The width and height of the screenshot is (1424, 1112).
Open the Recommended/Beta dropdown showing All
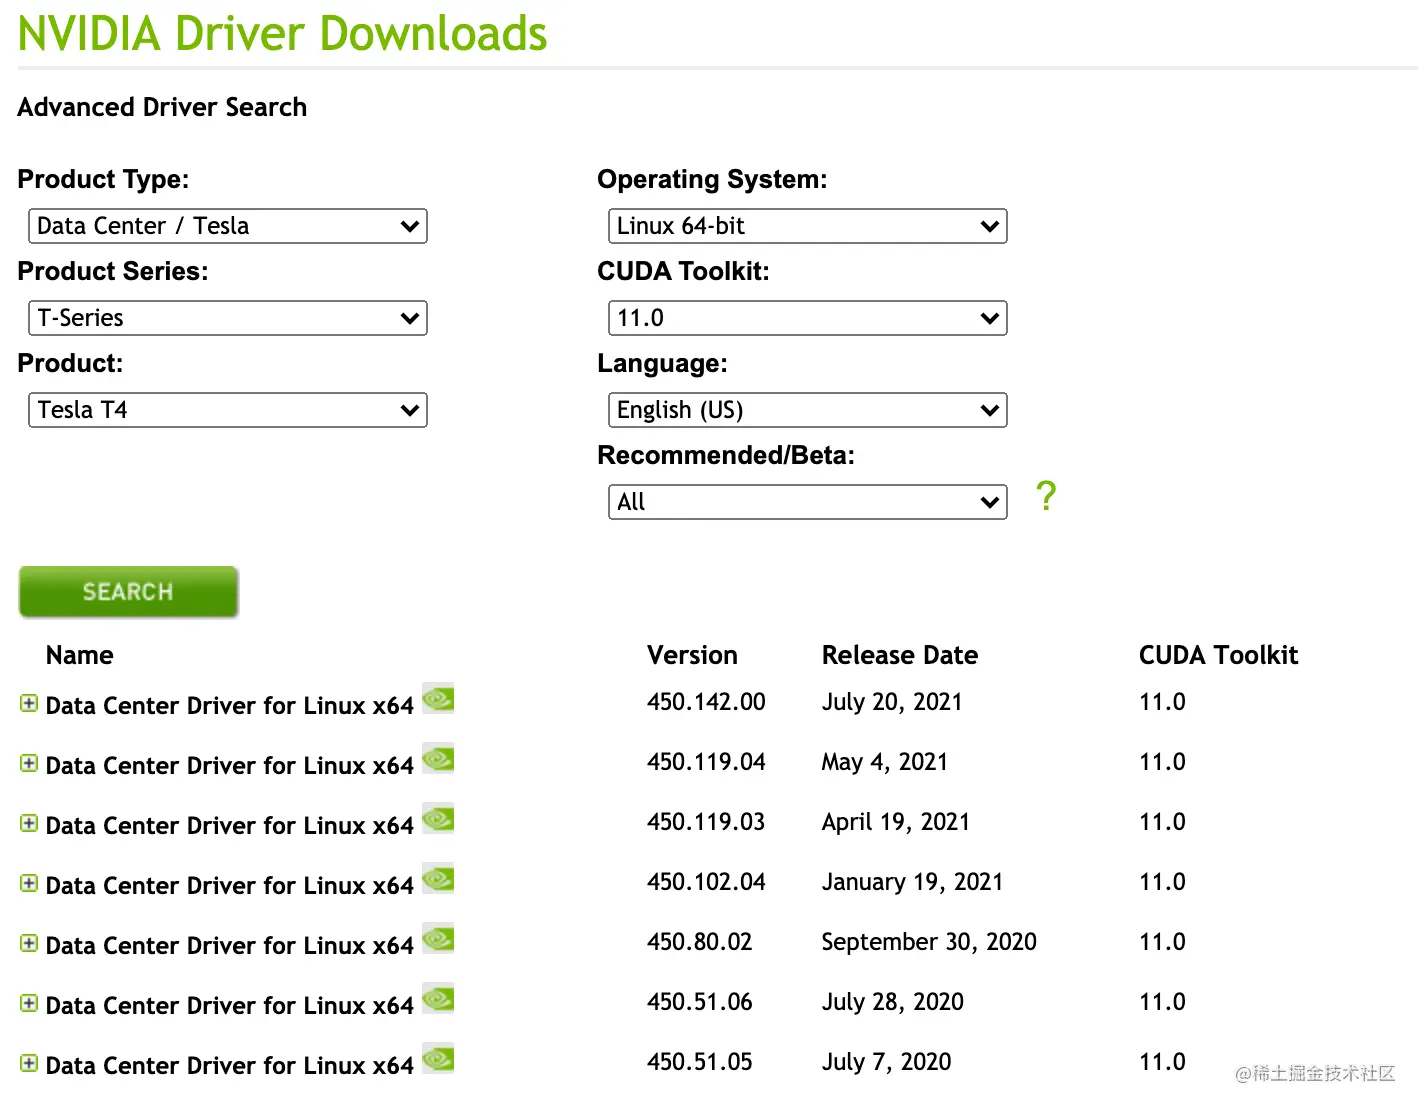[808, 502]
